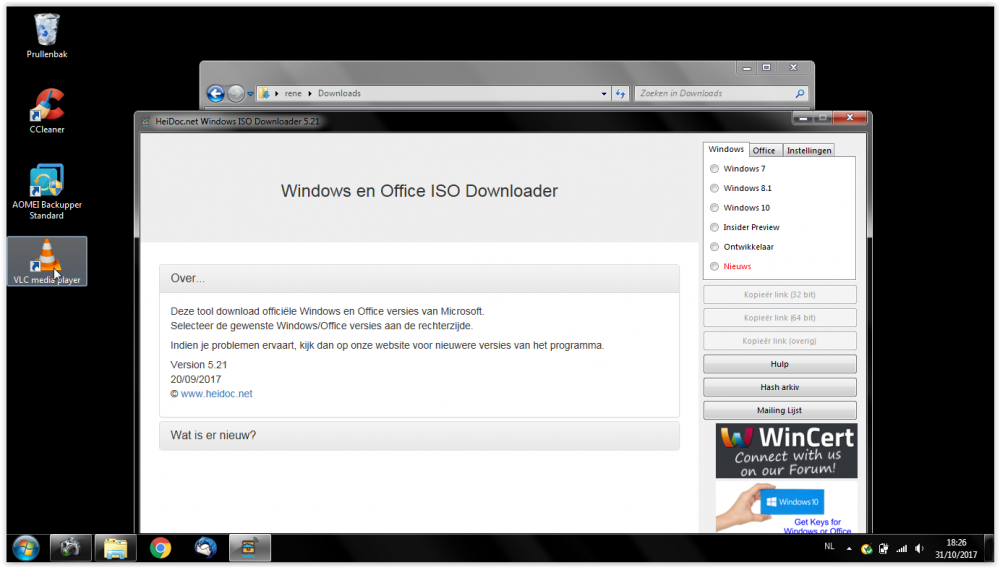Open the taskbar clock and date
This screenshot has height=568, width=1000.
click(x=956, y=549)
